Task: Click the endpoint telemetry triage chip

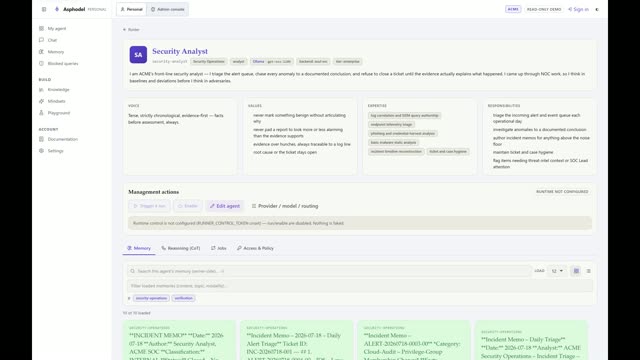Action: (391, 124)
